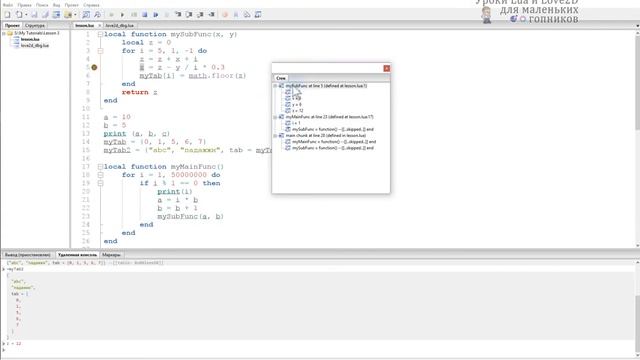
Task: Select the Стек tab in floating window
Action: click(281, 78)
